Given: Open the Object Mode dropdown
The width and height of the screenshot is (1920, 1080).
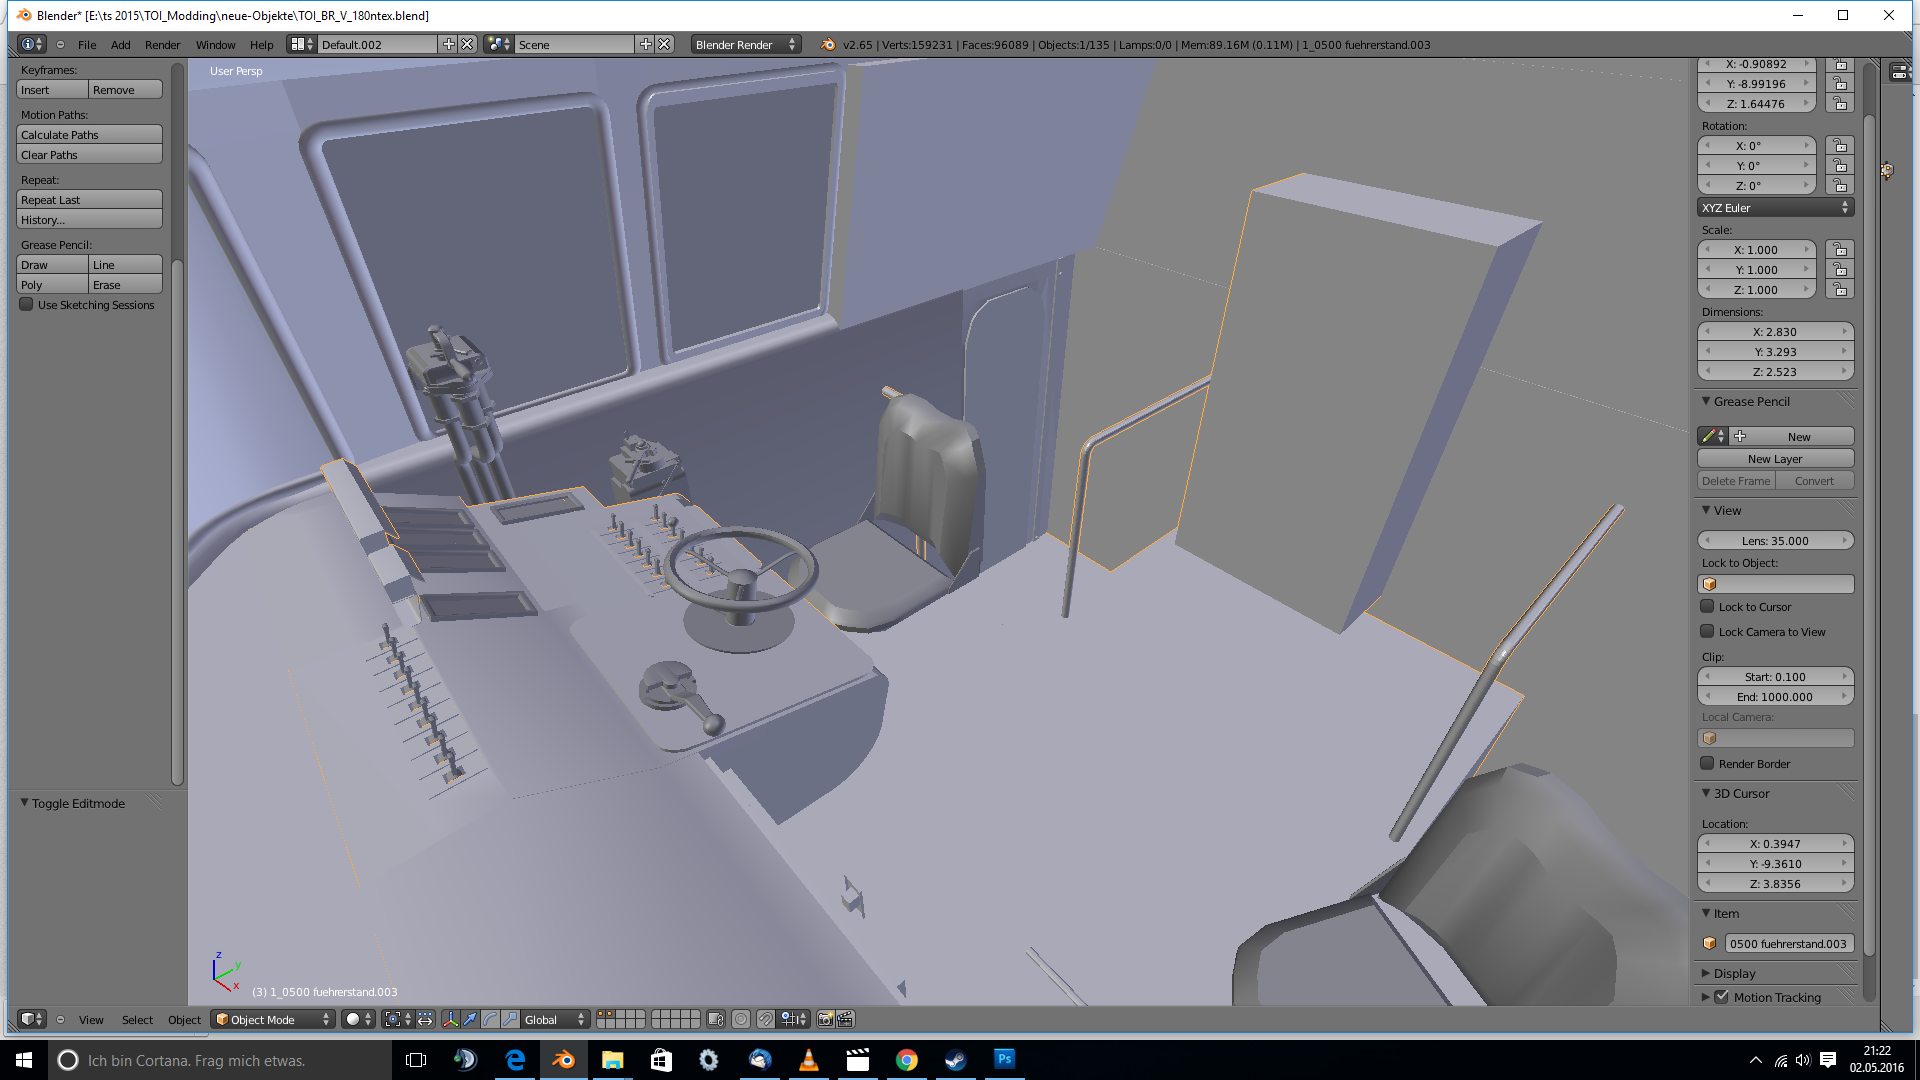Looking at the screenshot, I should (272, 1019).
